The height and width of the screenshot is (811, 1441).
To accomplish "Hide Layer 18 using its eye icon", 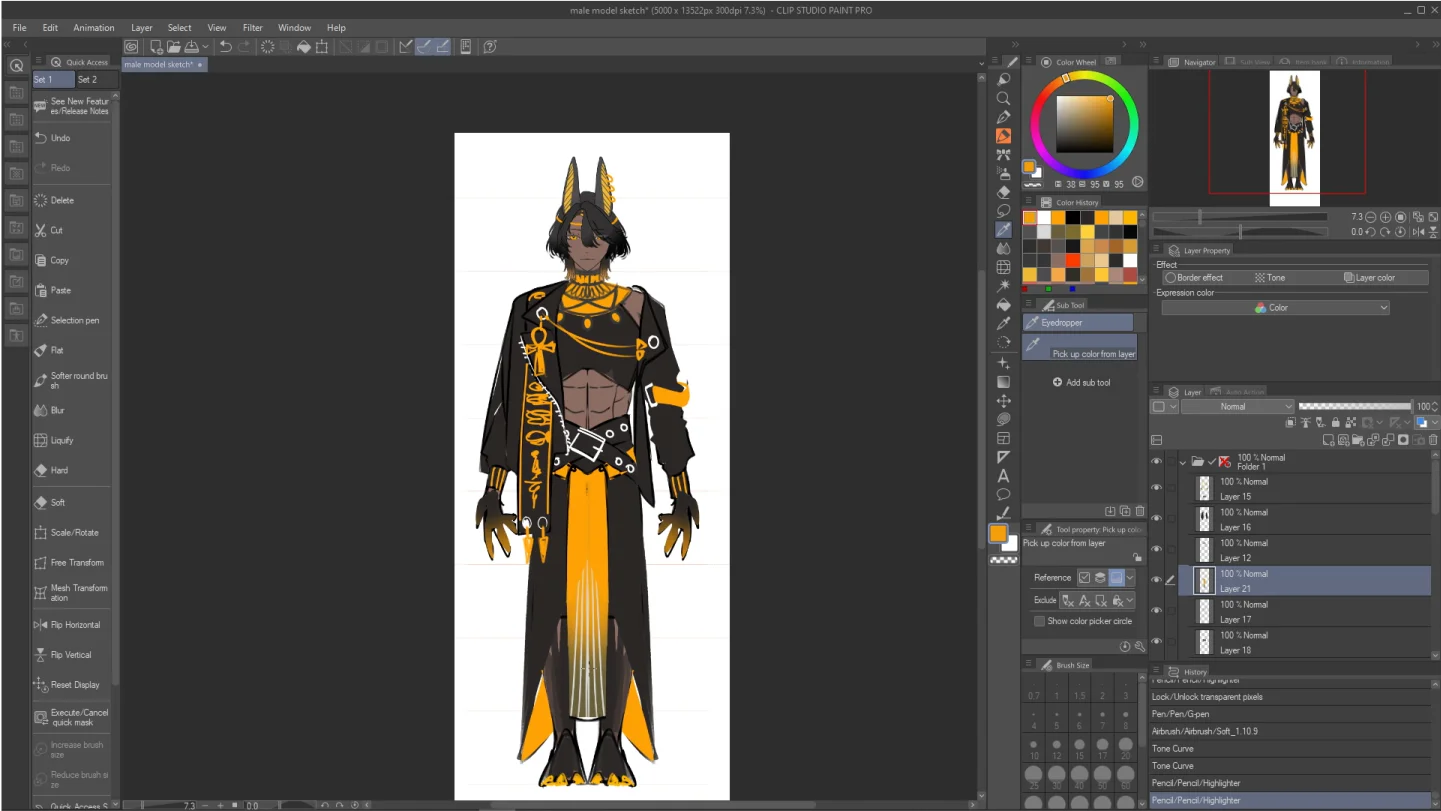I will point(1157,641).
